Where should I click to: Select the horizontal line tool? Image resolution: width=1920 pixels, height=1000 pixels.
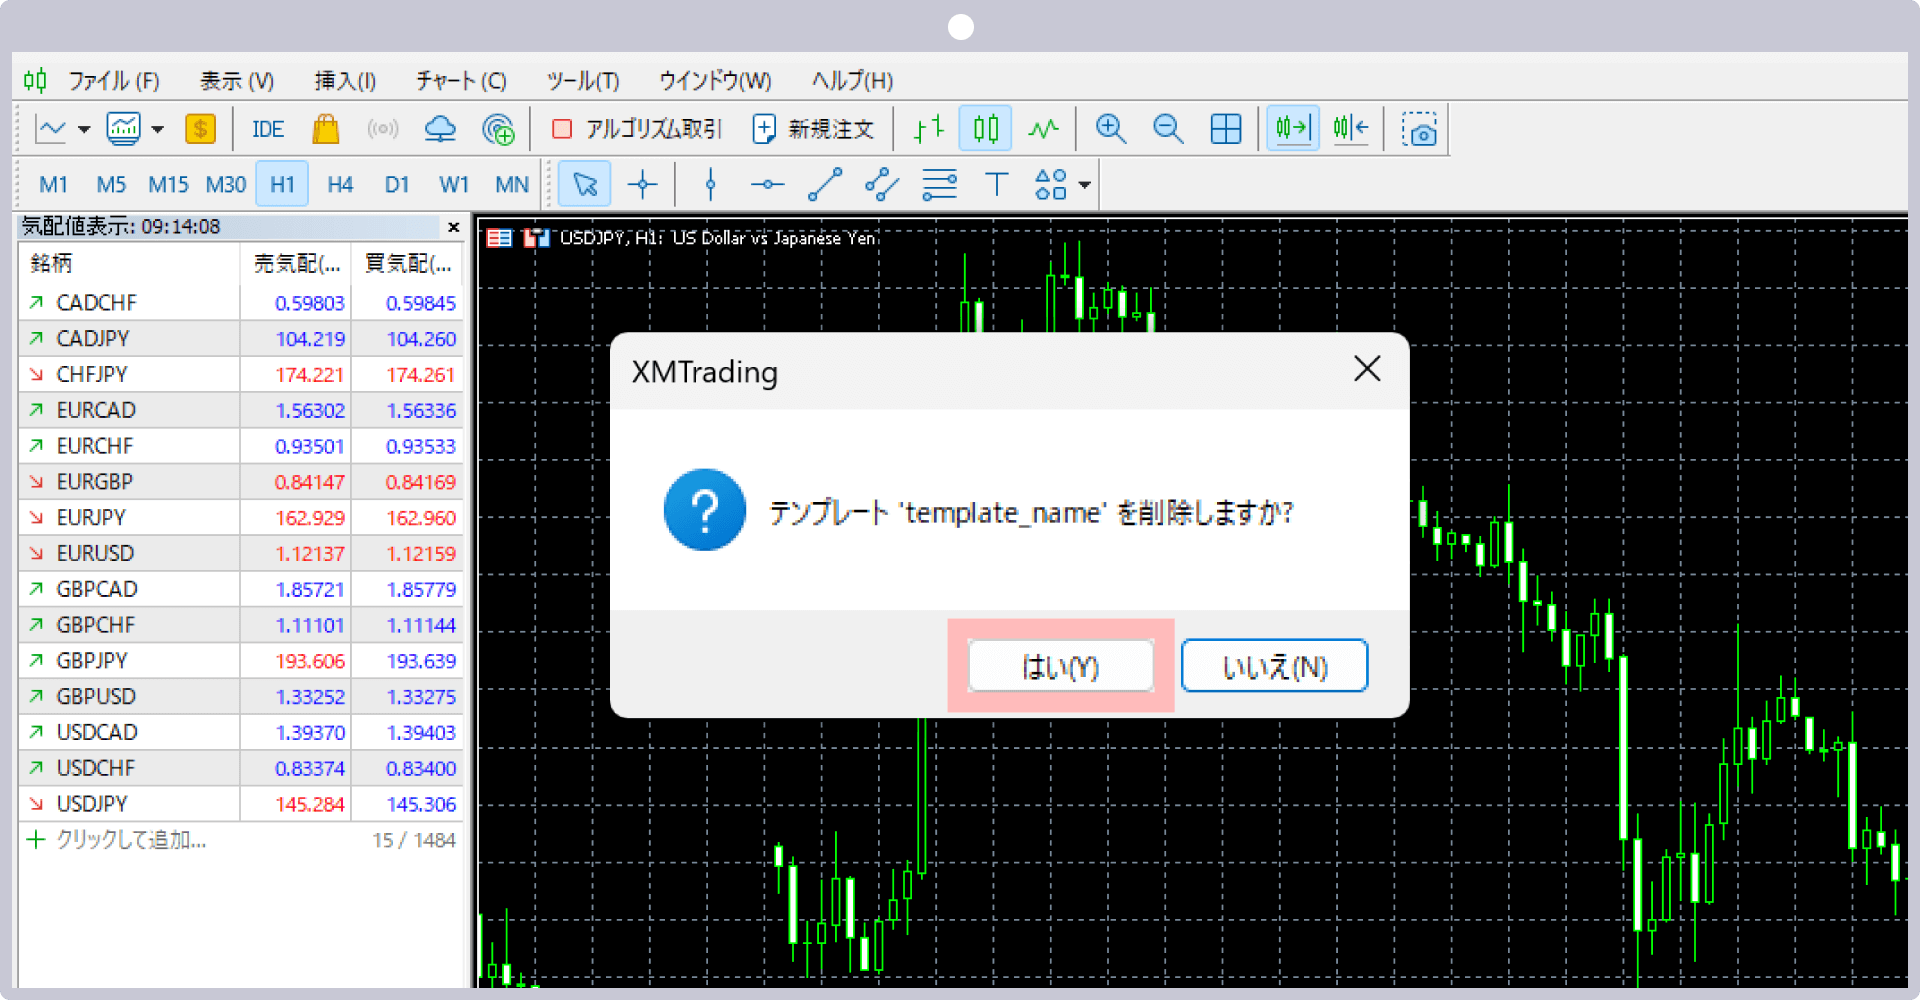[767, 184]
